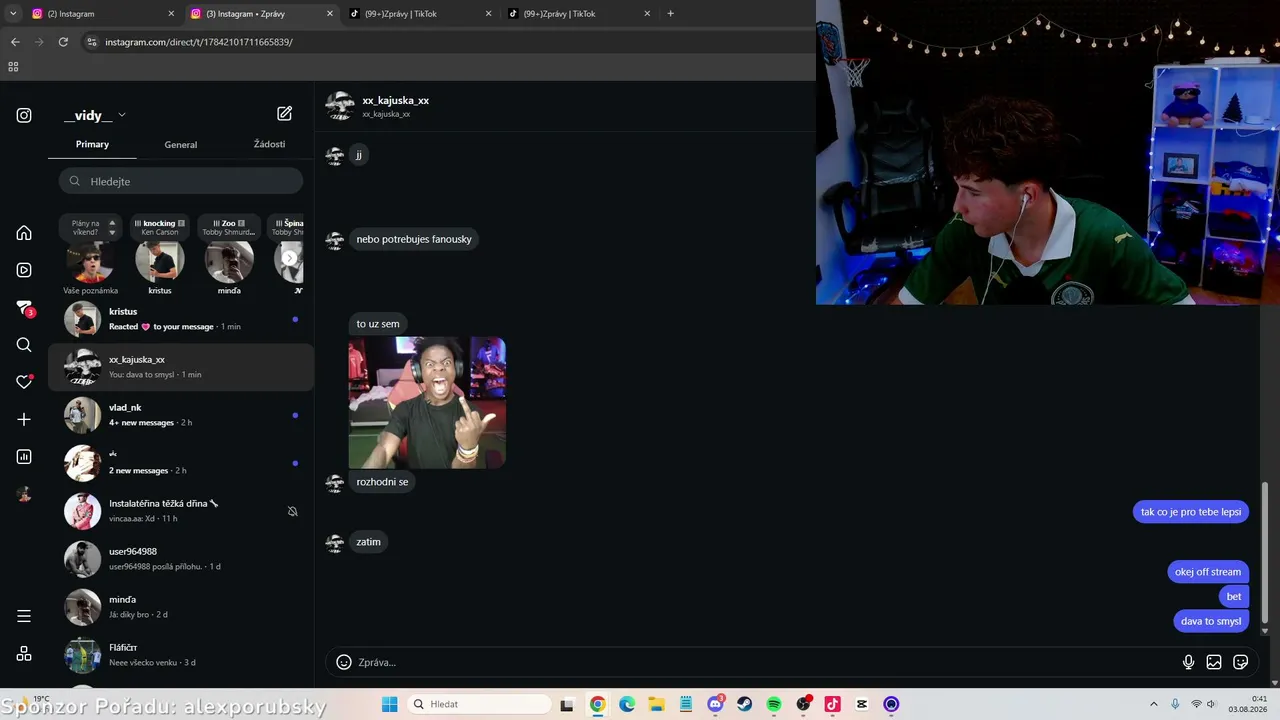The image size is (1280, 720).
Task: Open Spotify from the taskbar
Action: [x=774, y=704]
